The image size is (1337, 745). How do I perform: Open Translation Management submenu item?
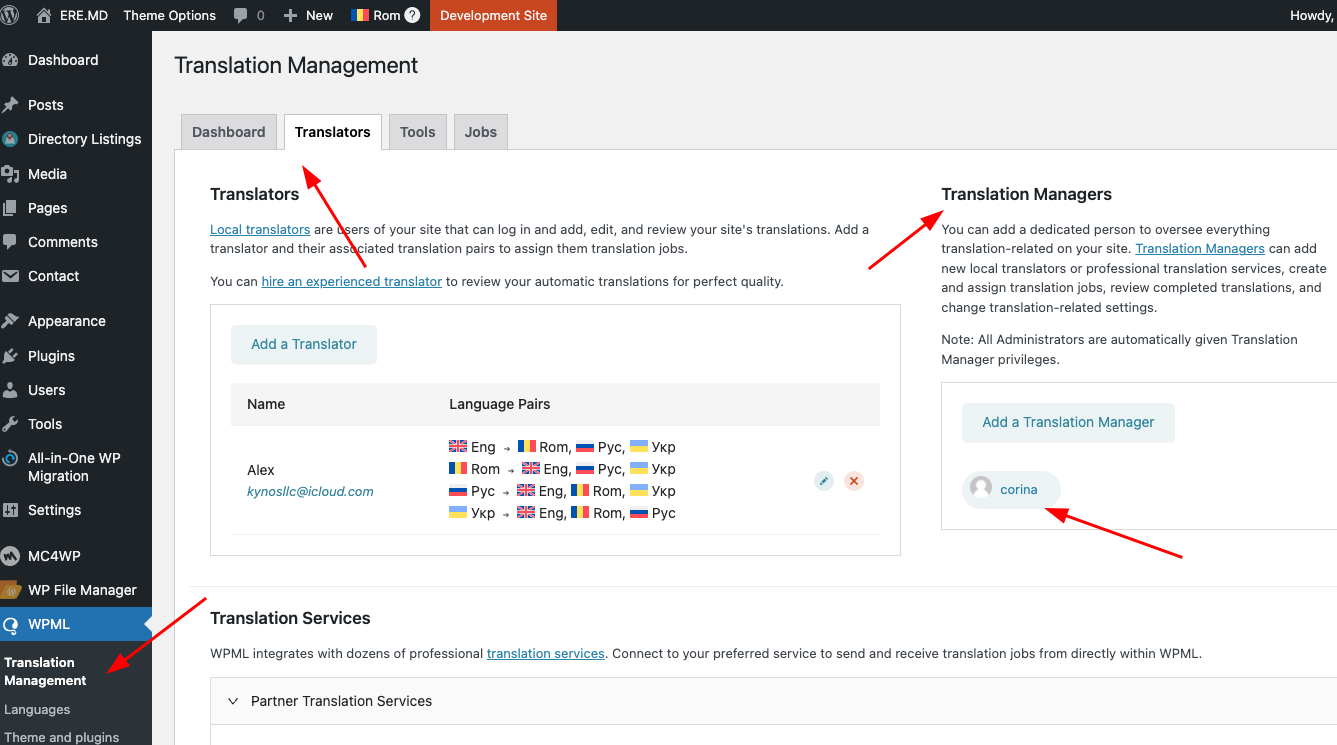(x=45, y=671)
